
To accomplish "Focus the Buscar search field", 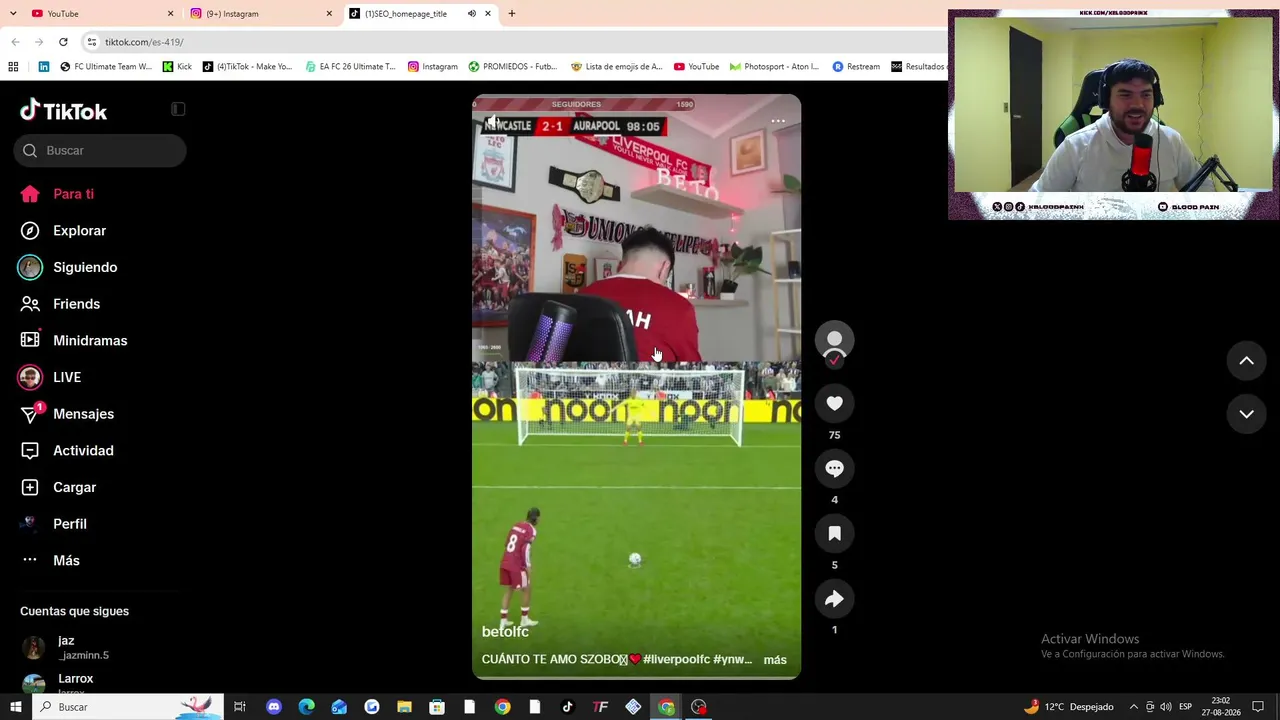I will tap(100, 150).
